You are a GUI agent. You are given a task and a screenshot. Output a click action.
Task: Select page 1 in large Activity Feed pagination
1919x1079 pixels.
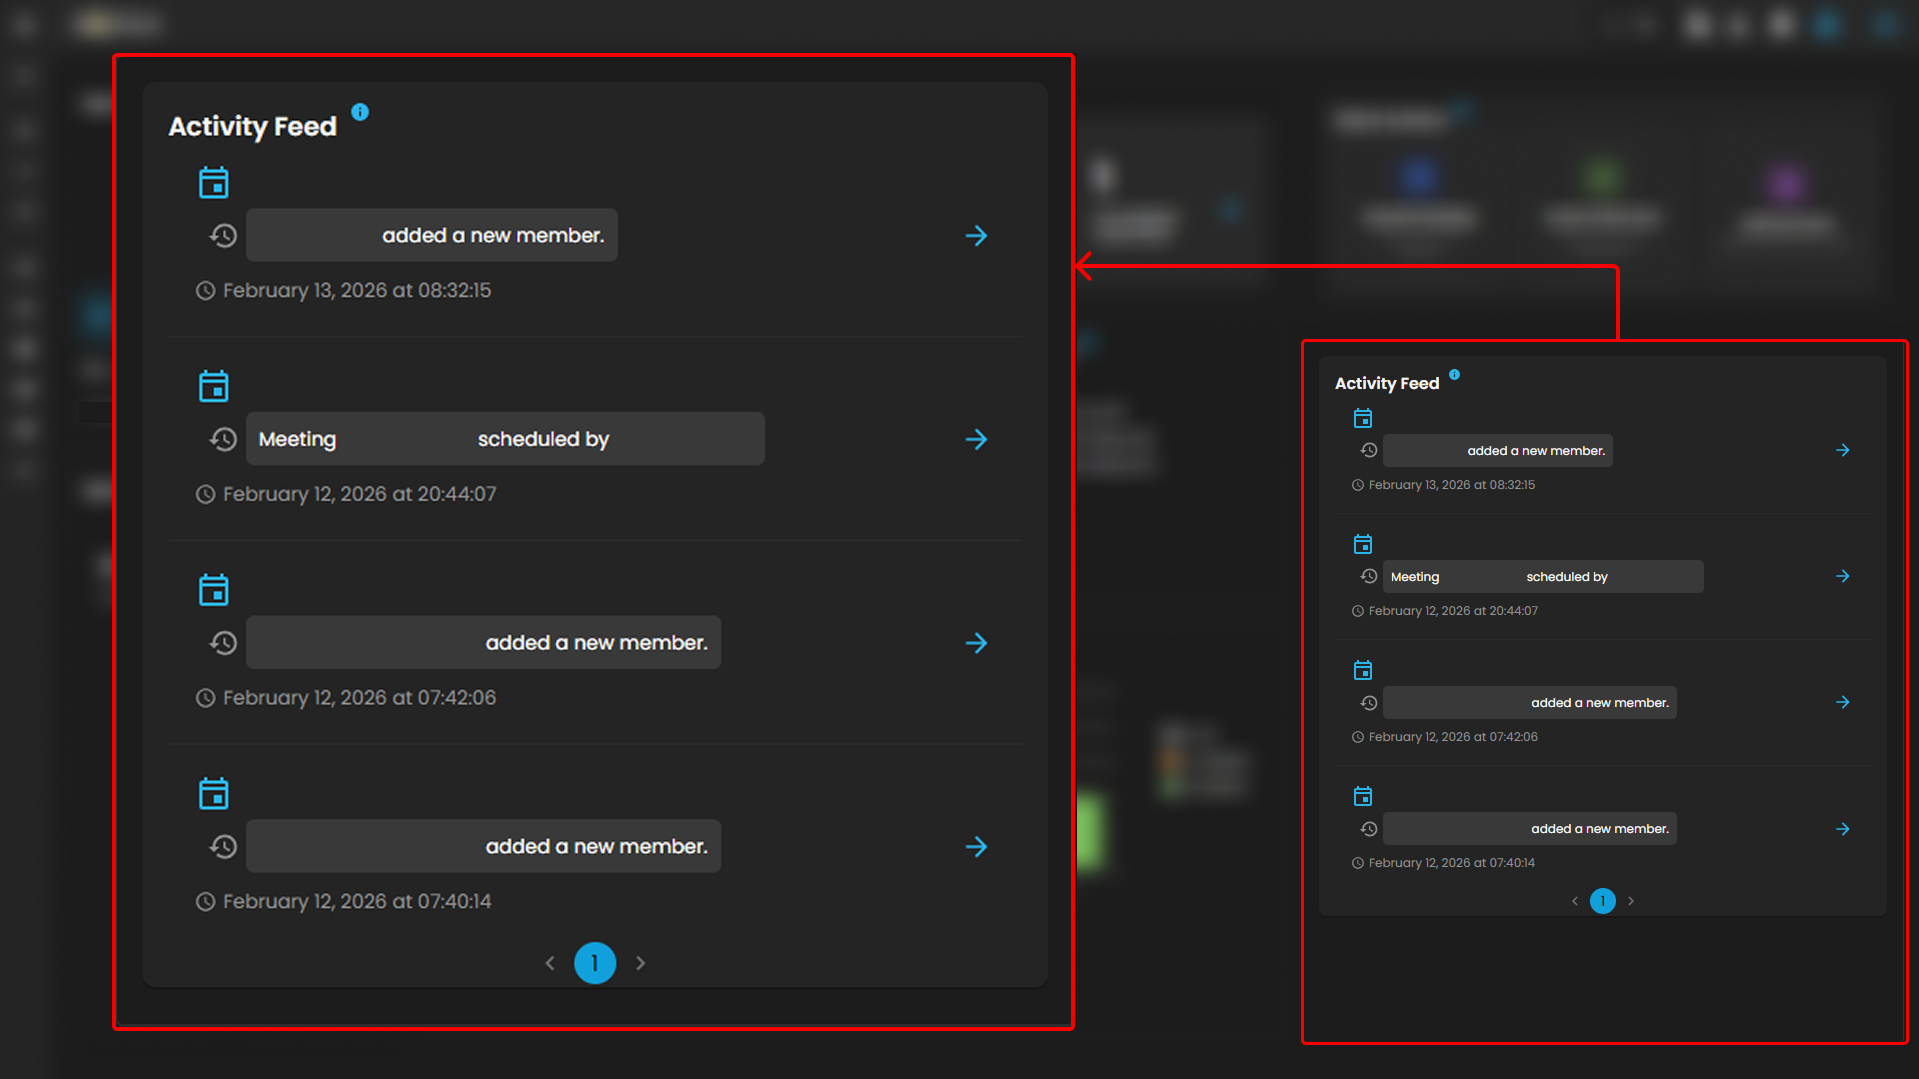[x=595, y=963]
